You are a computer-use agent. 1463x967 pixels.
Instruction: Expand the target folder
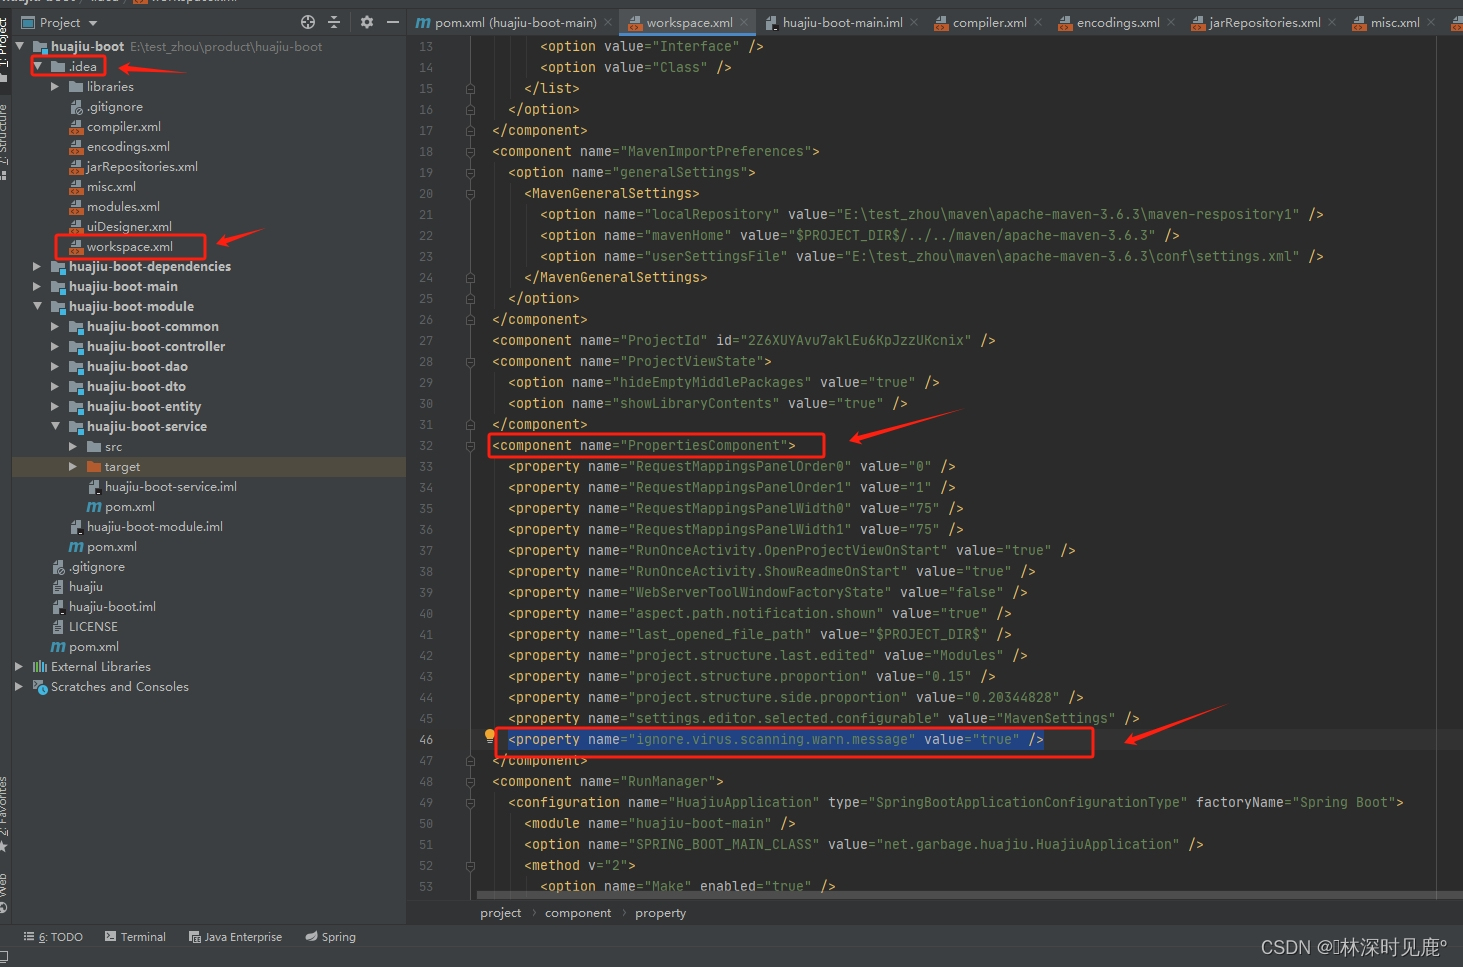tap(73, 467)
